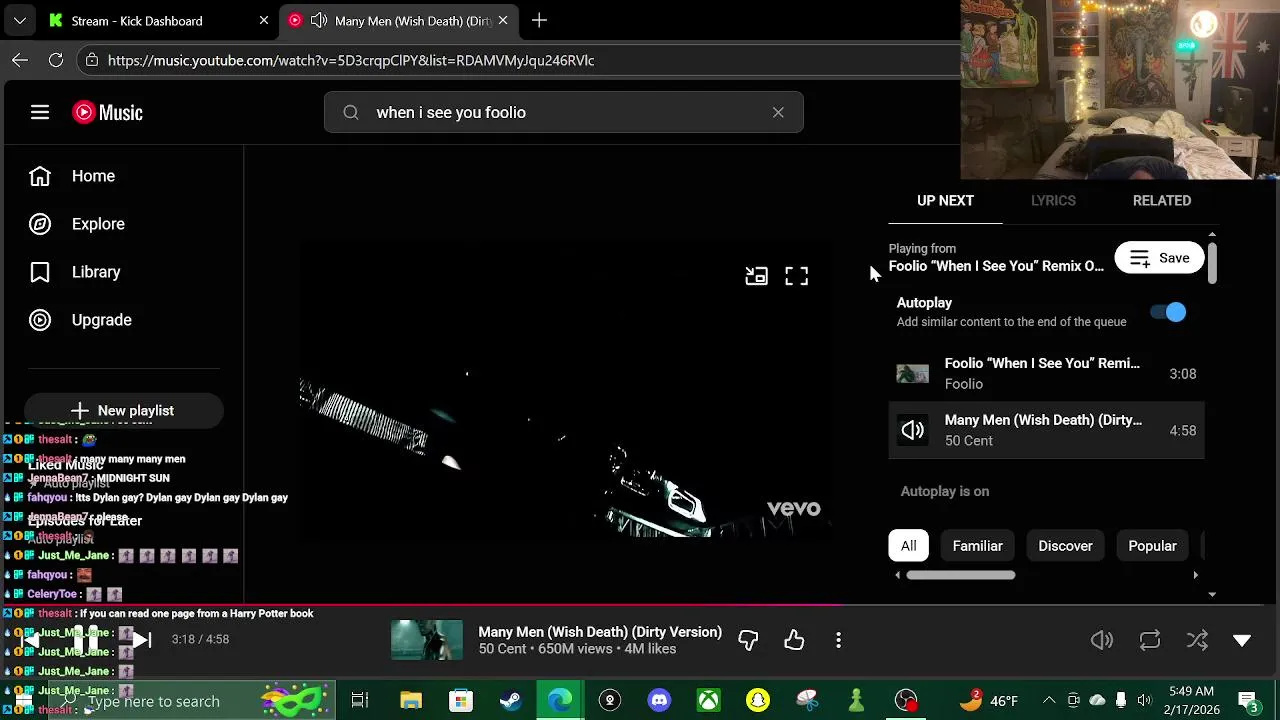The width and height of the screenshot is (1280, 720).
Task: Close the Many Men YouTube Music tab
Action: [503, 20]
